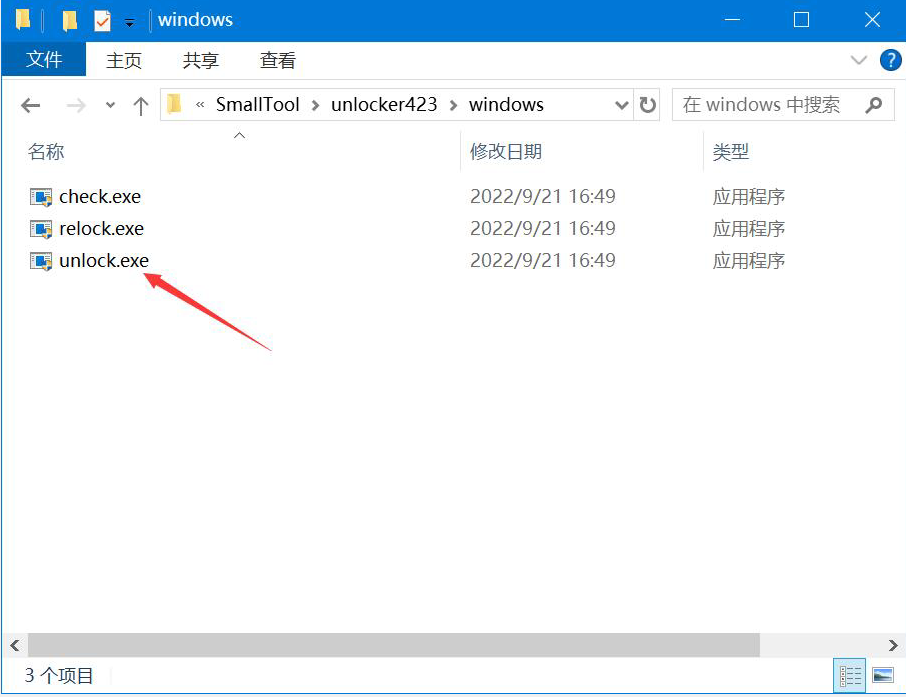This screenshot has width=906, height=697.
Task: Click 应用程序 type for unlock.exe
Action: click(749, 260)
